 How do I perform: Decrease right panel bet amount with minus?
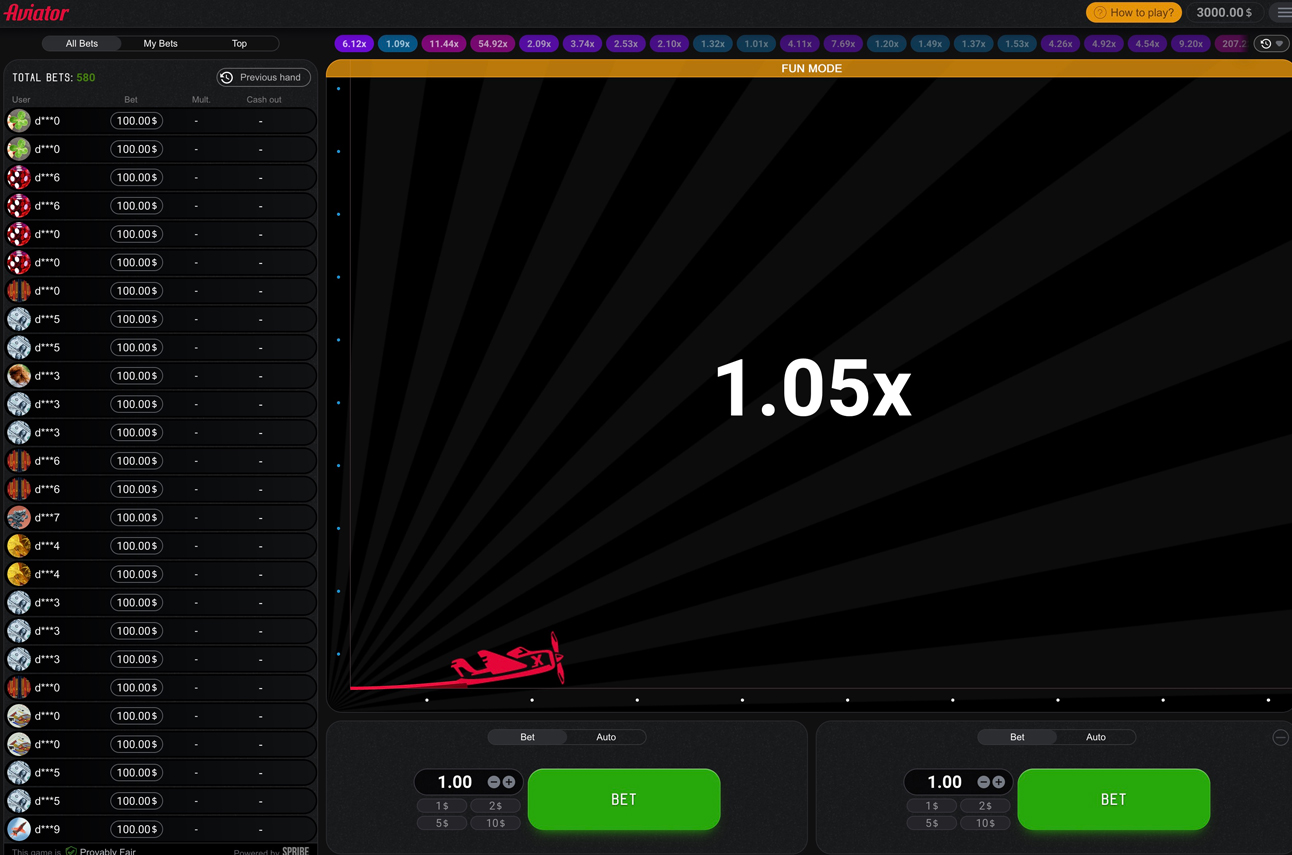coord(984,782)
